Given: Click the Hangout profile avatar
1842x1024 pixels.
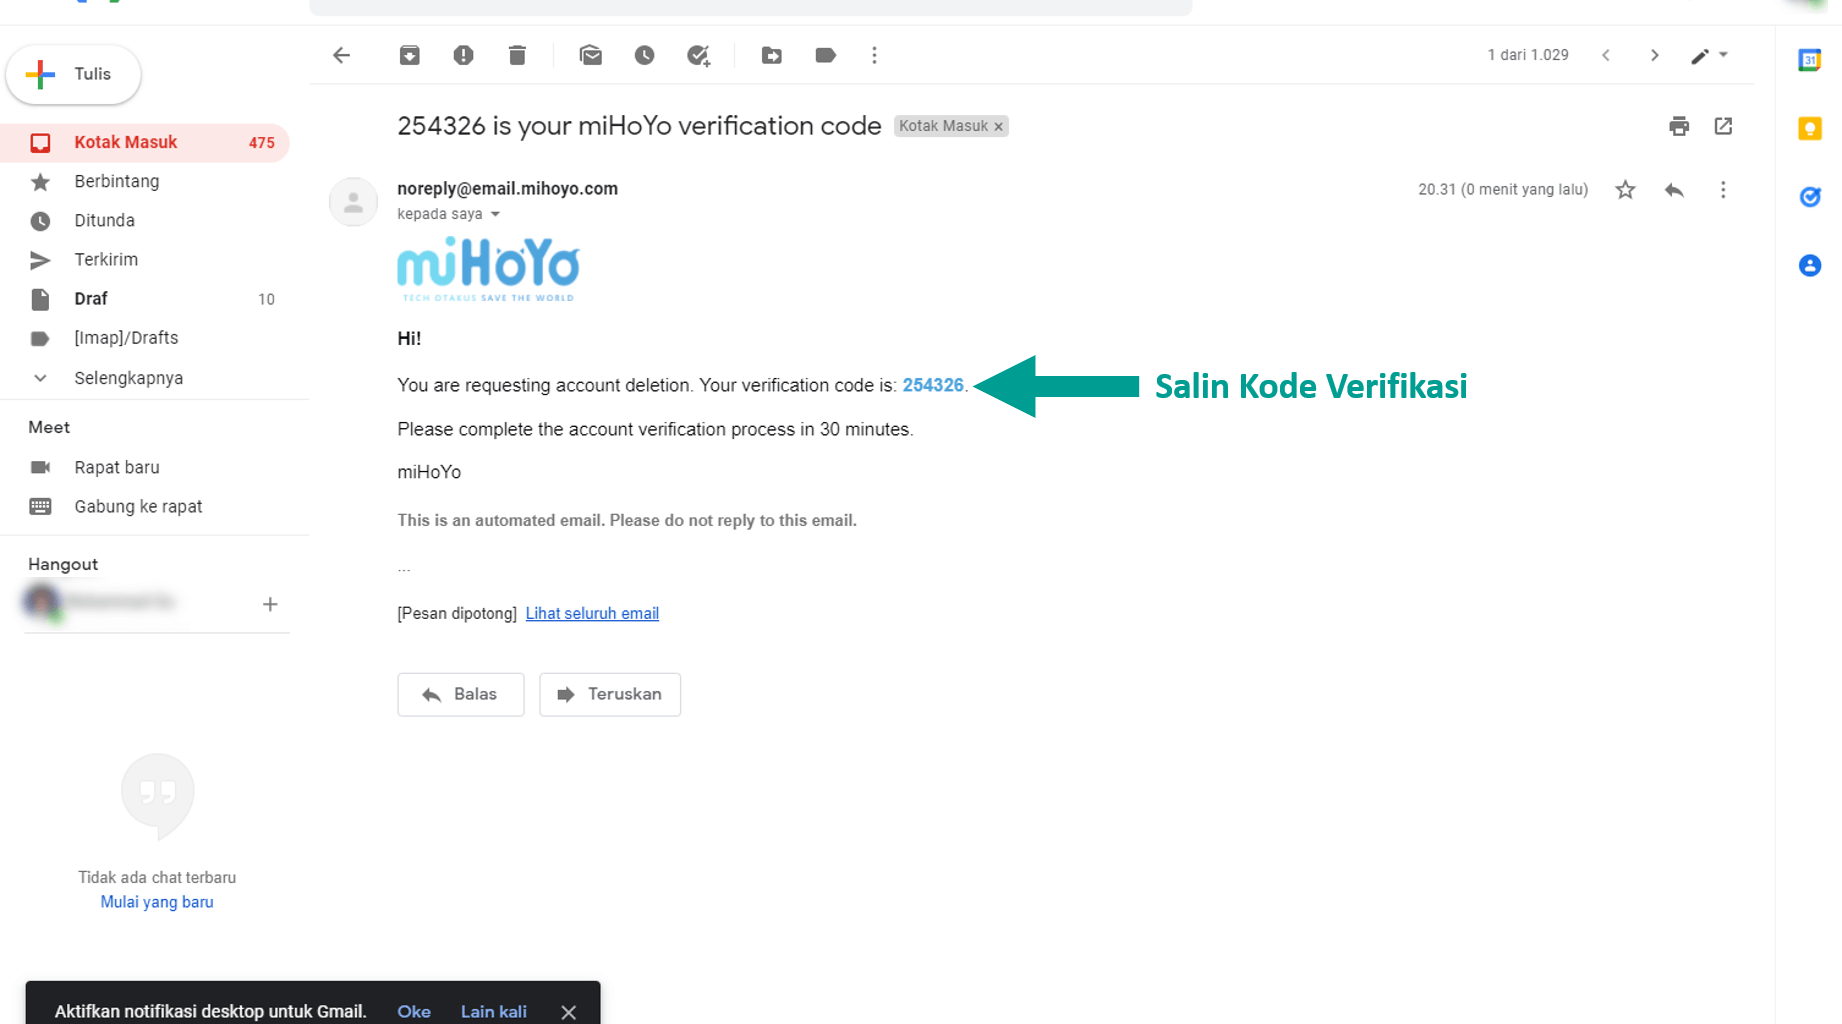Looking at the screenshot, I should pyautogui.click(x=42, y=602).
